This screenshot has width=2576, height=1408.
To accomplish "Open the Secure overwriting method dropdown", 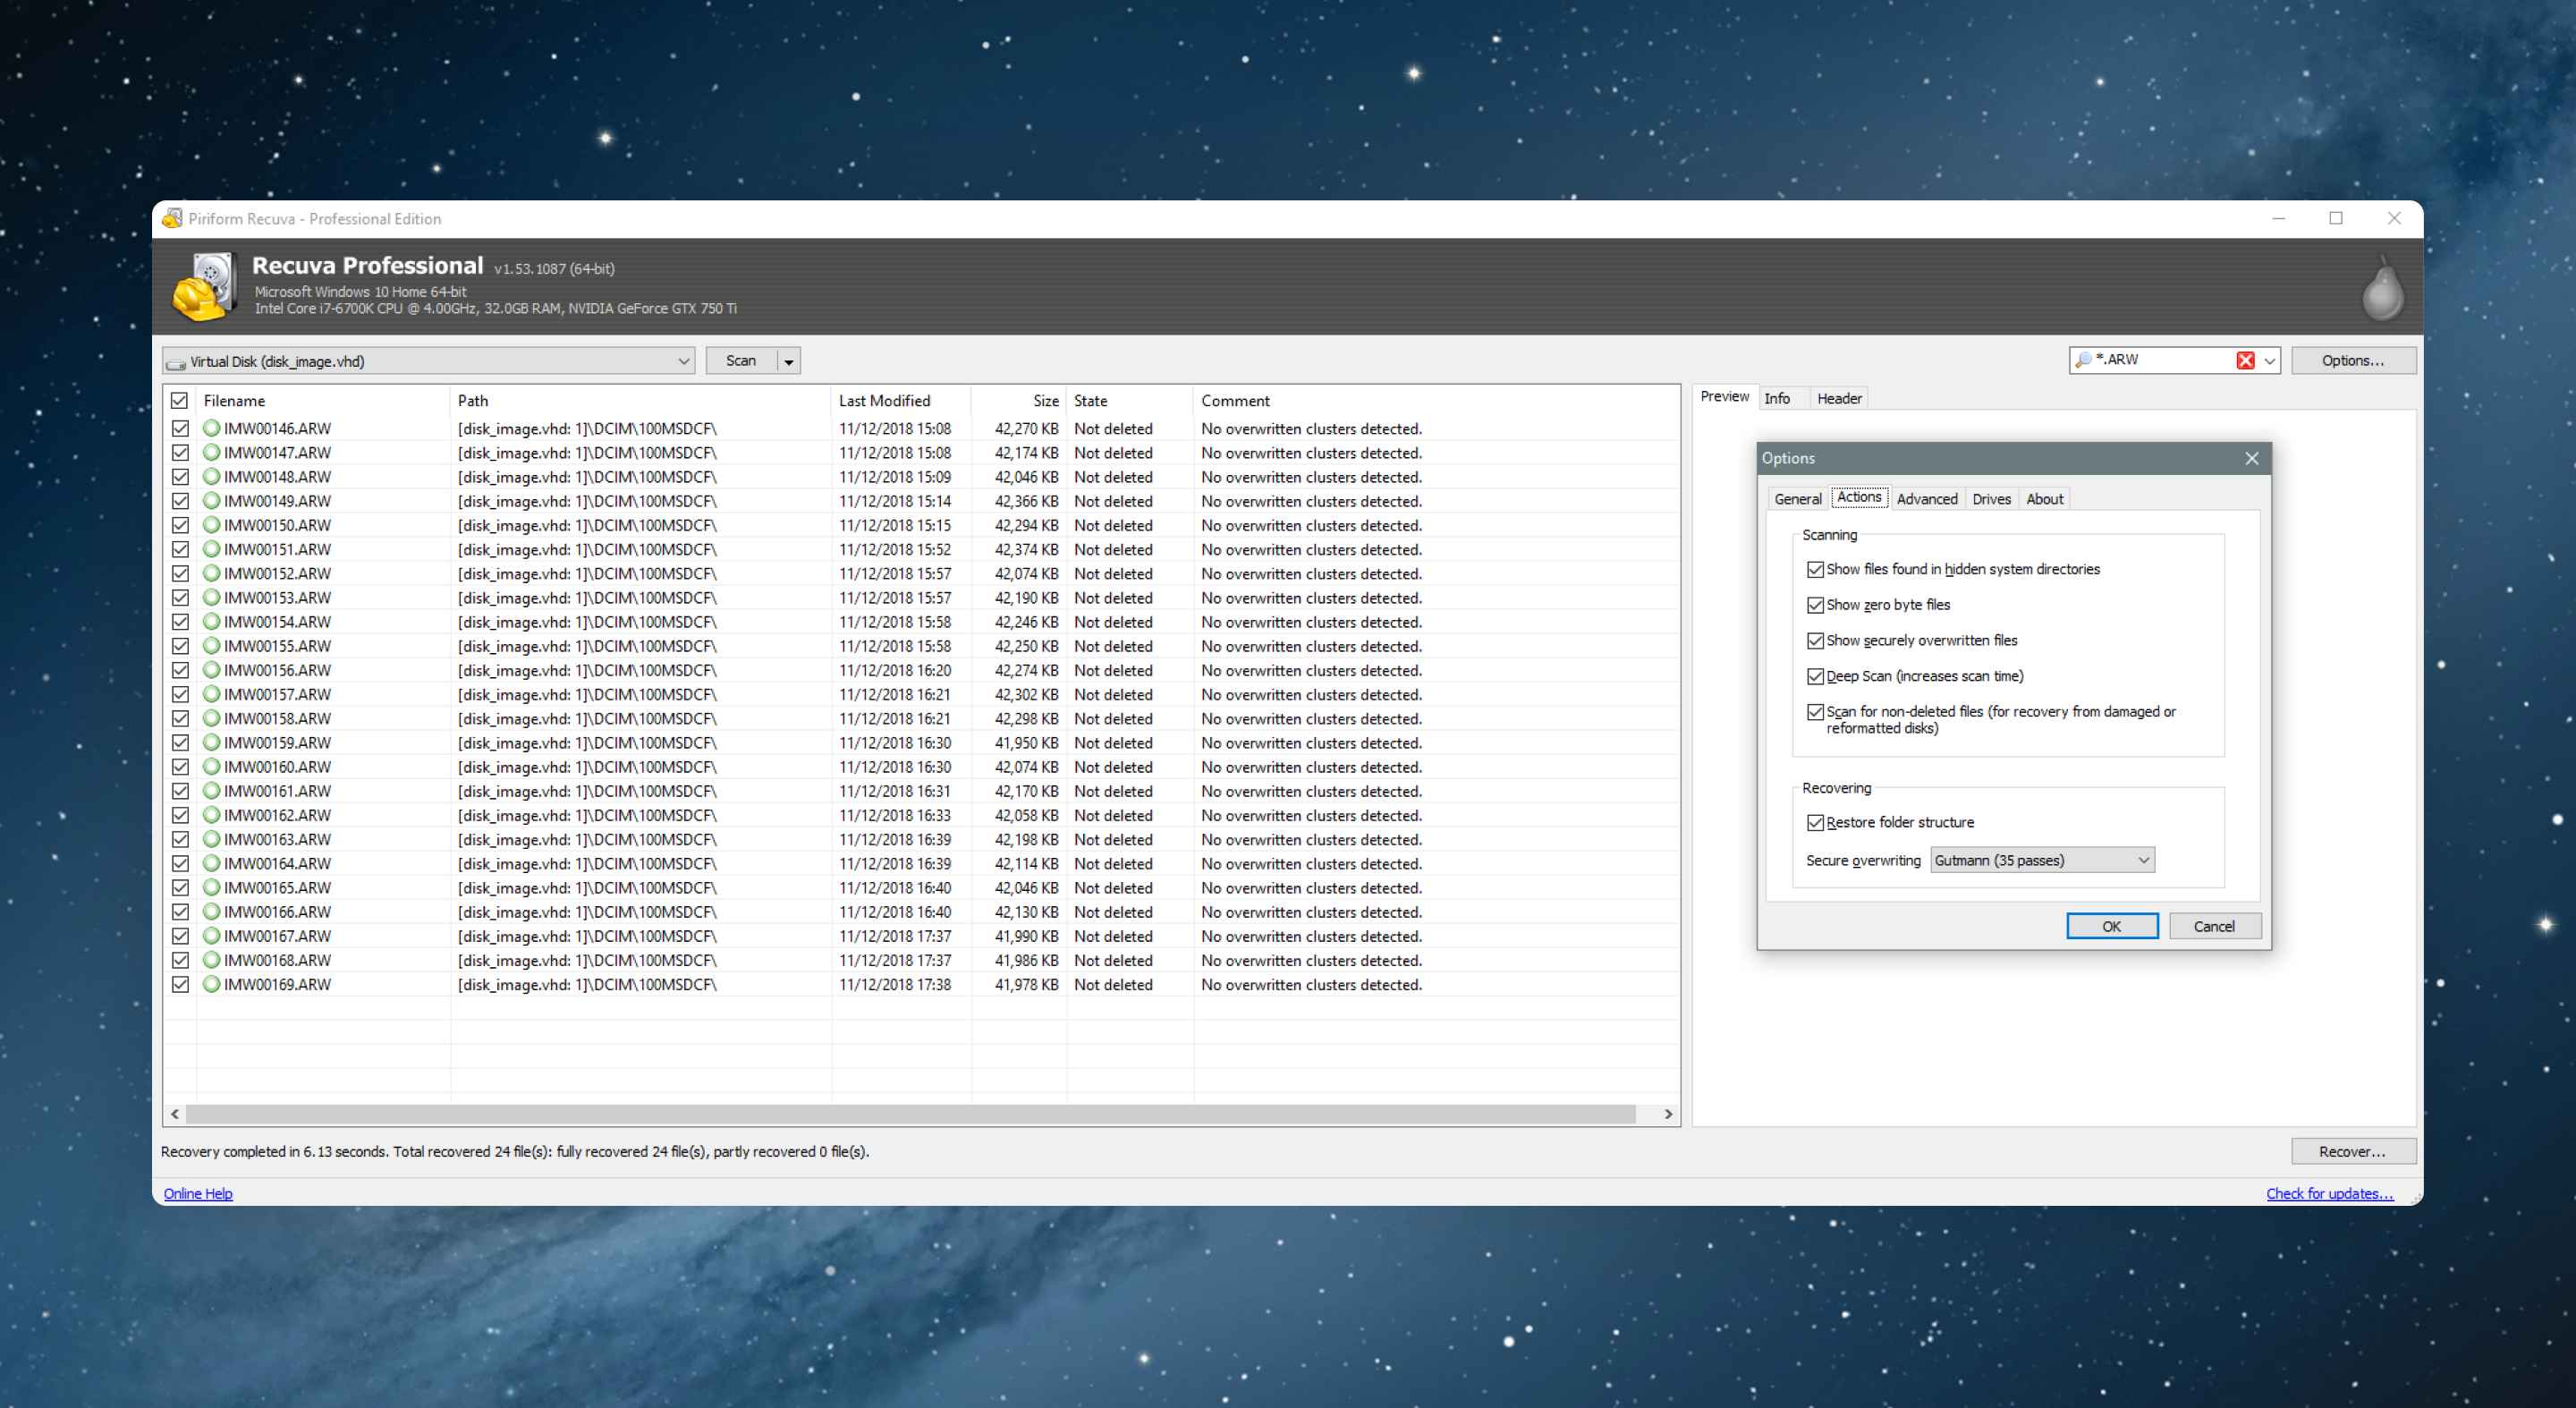I will tap(2037, 860).
